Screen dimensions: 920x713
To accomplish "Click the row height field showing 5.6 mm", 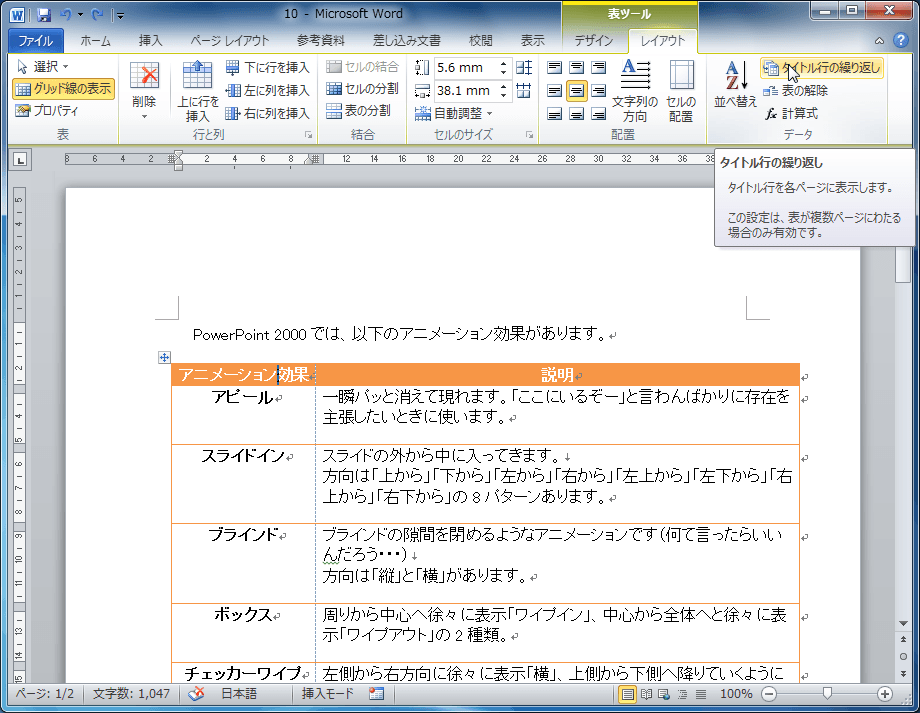I will [x=466, y=67].
